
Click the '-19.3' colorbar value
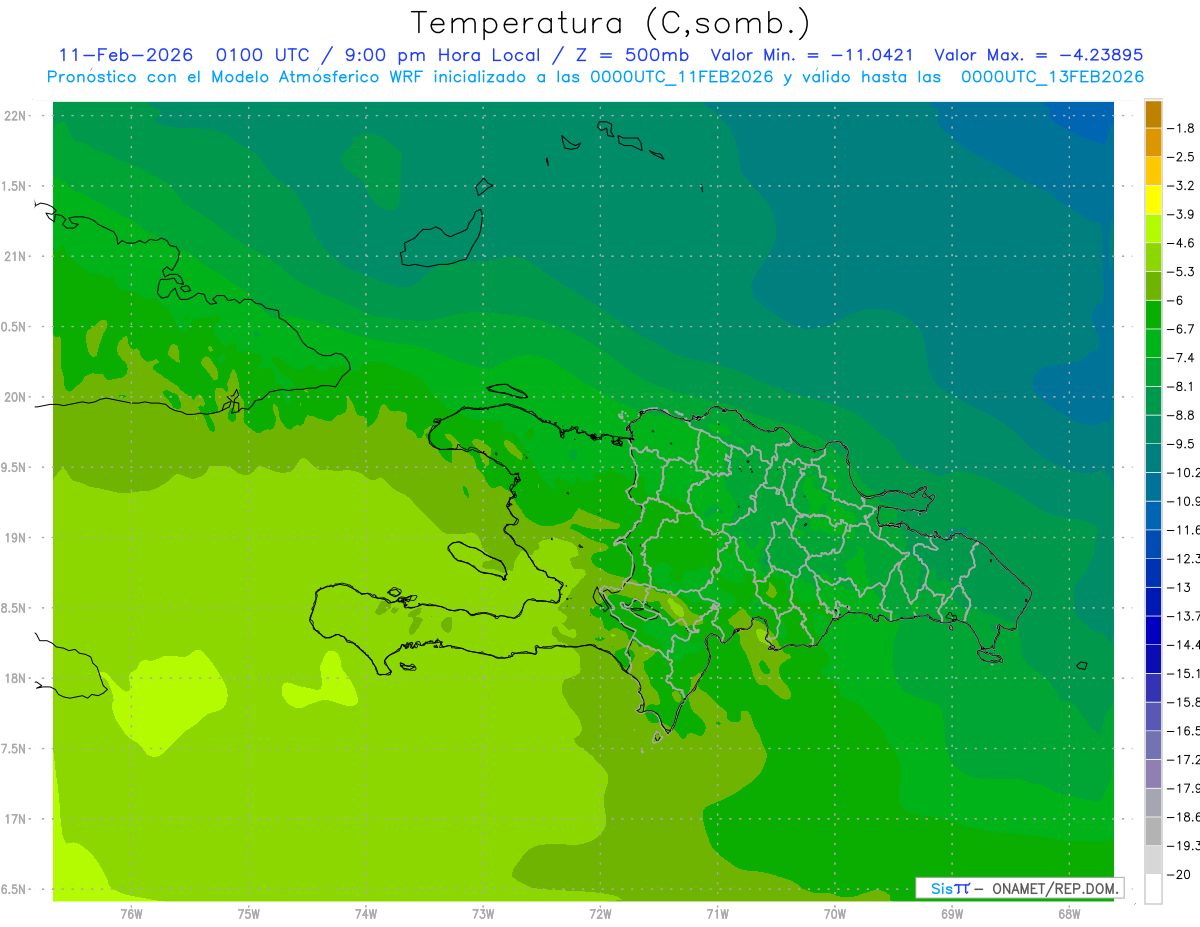point(1184,844)
